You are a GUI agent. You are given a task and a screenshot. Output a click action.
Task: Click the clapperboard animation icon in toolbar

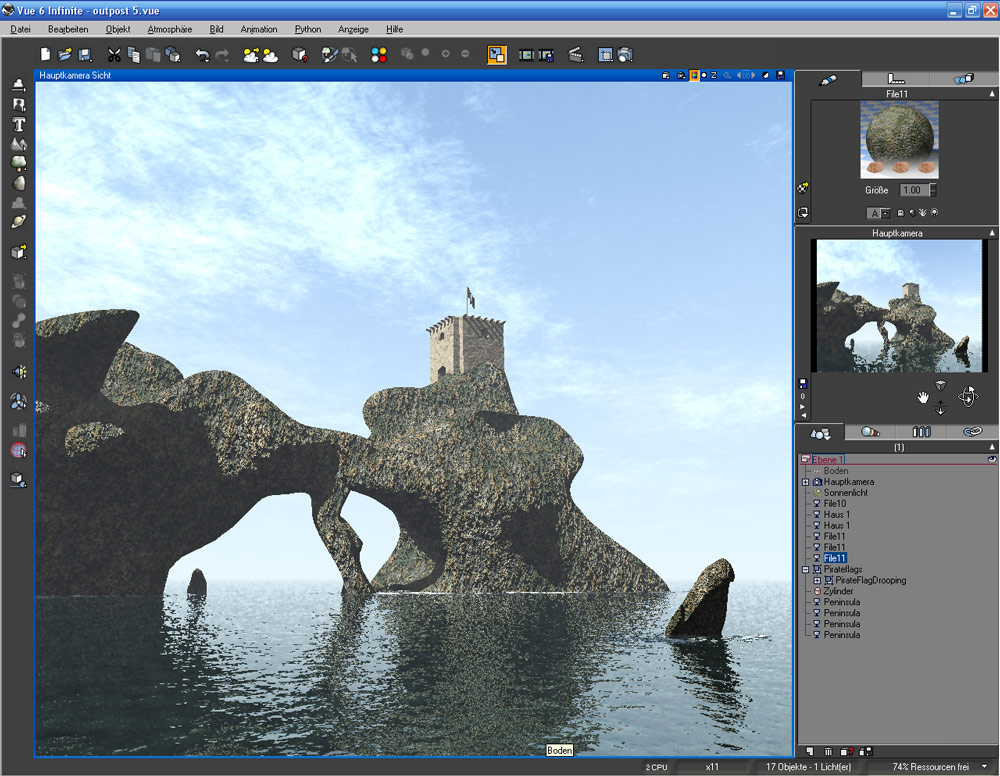coord(575,55)
